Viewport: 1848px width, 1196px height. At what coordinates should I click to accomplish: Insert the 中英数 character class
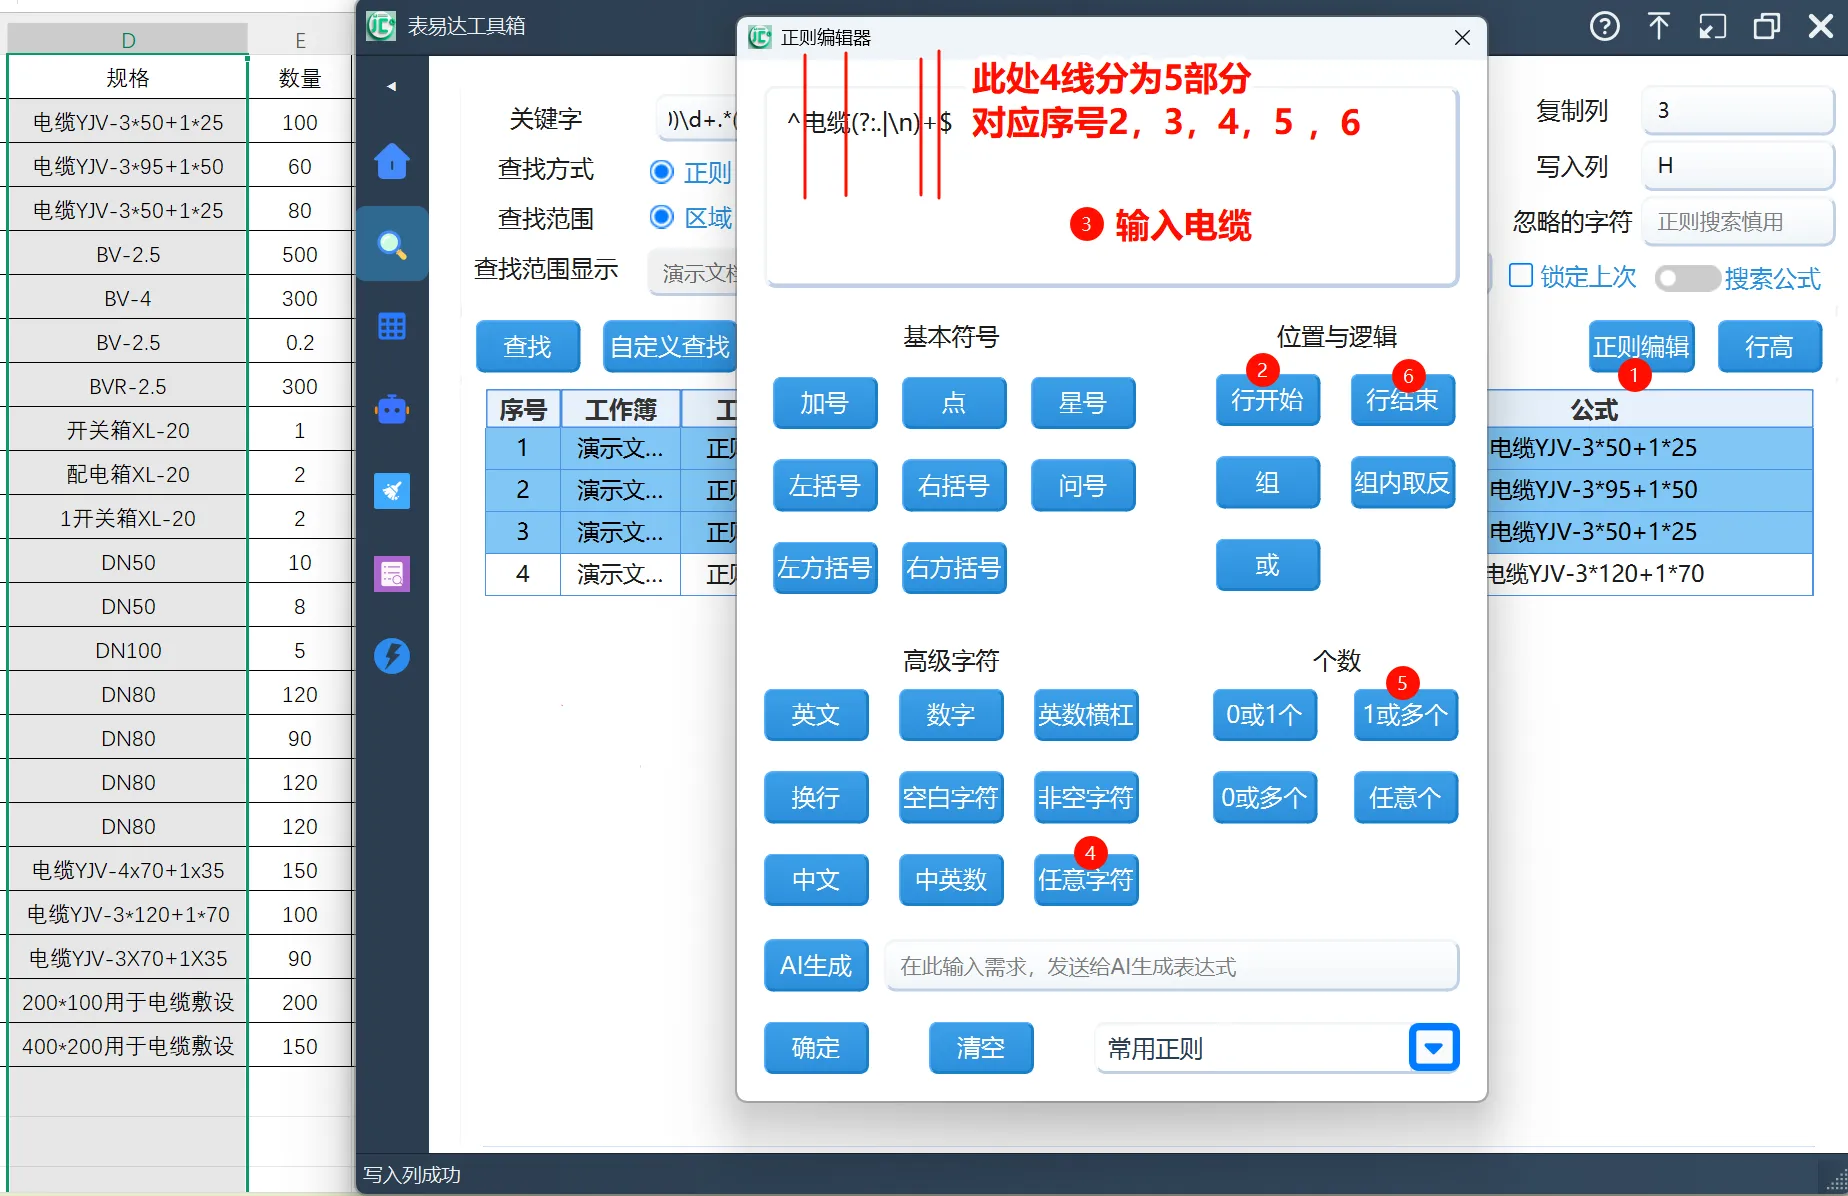(951, 880)
